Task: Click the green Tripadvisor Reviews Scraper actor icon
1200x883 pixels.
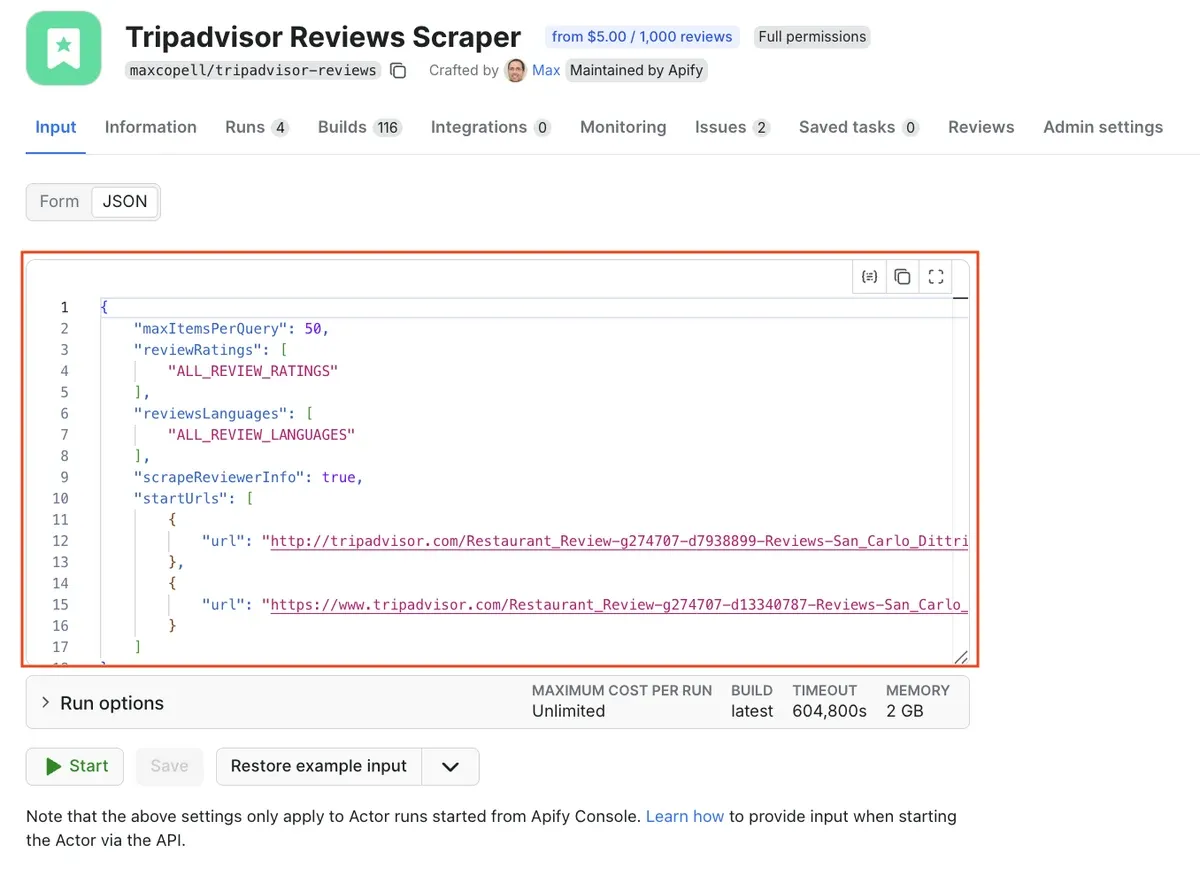Action: [x=64, y=48]
